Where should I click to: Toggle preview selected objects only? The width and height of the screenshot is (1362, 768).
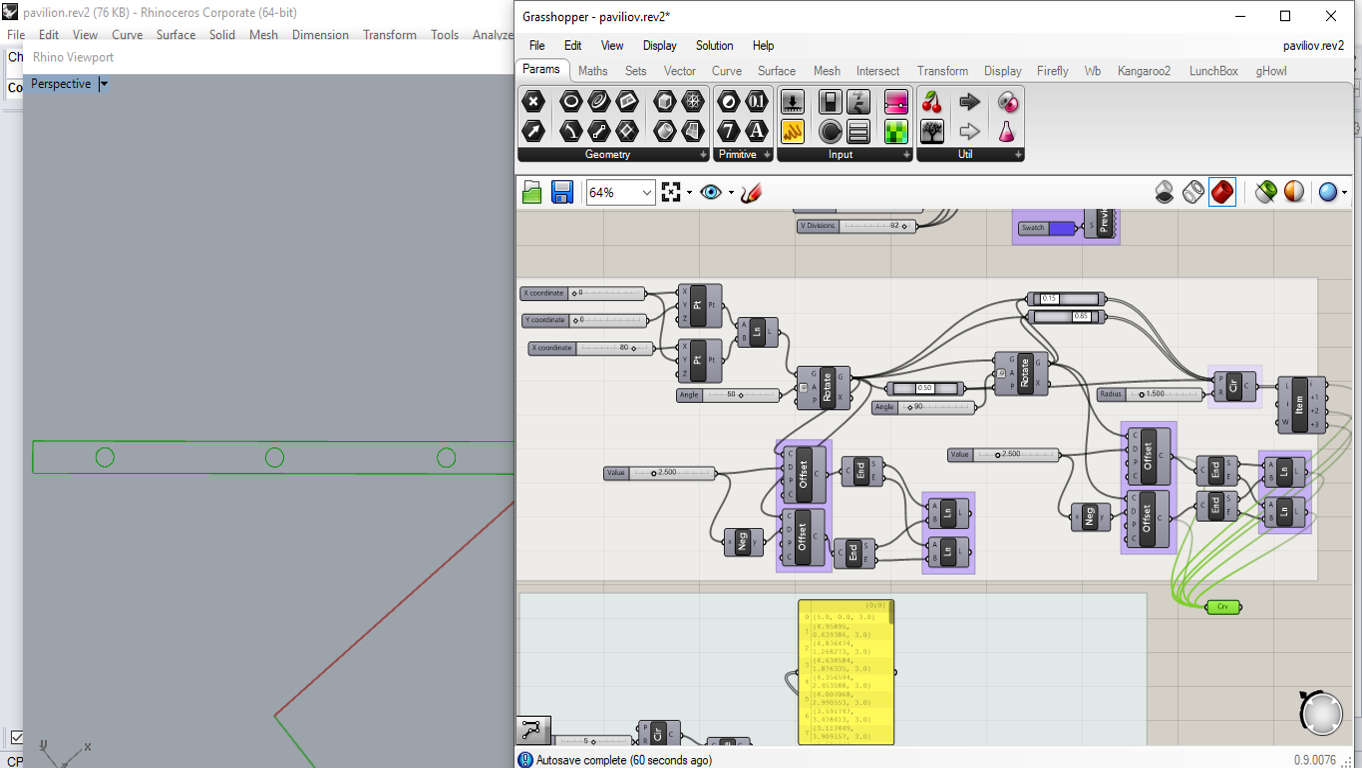point(1266,192)
